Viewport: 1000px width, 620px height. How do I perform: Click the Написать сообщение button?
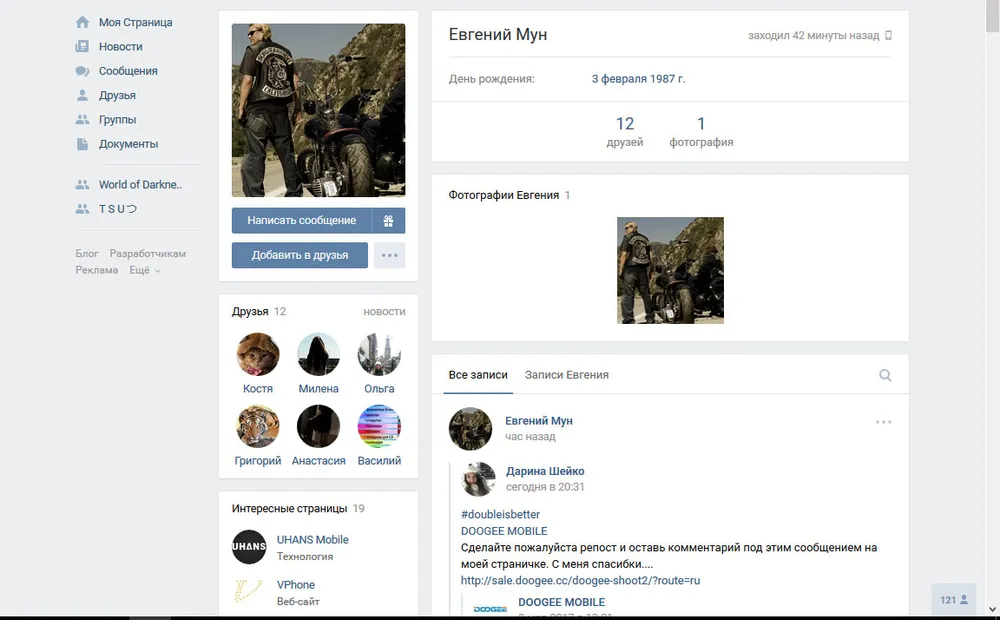[301, 220]
